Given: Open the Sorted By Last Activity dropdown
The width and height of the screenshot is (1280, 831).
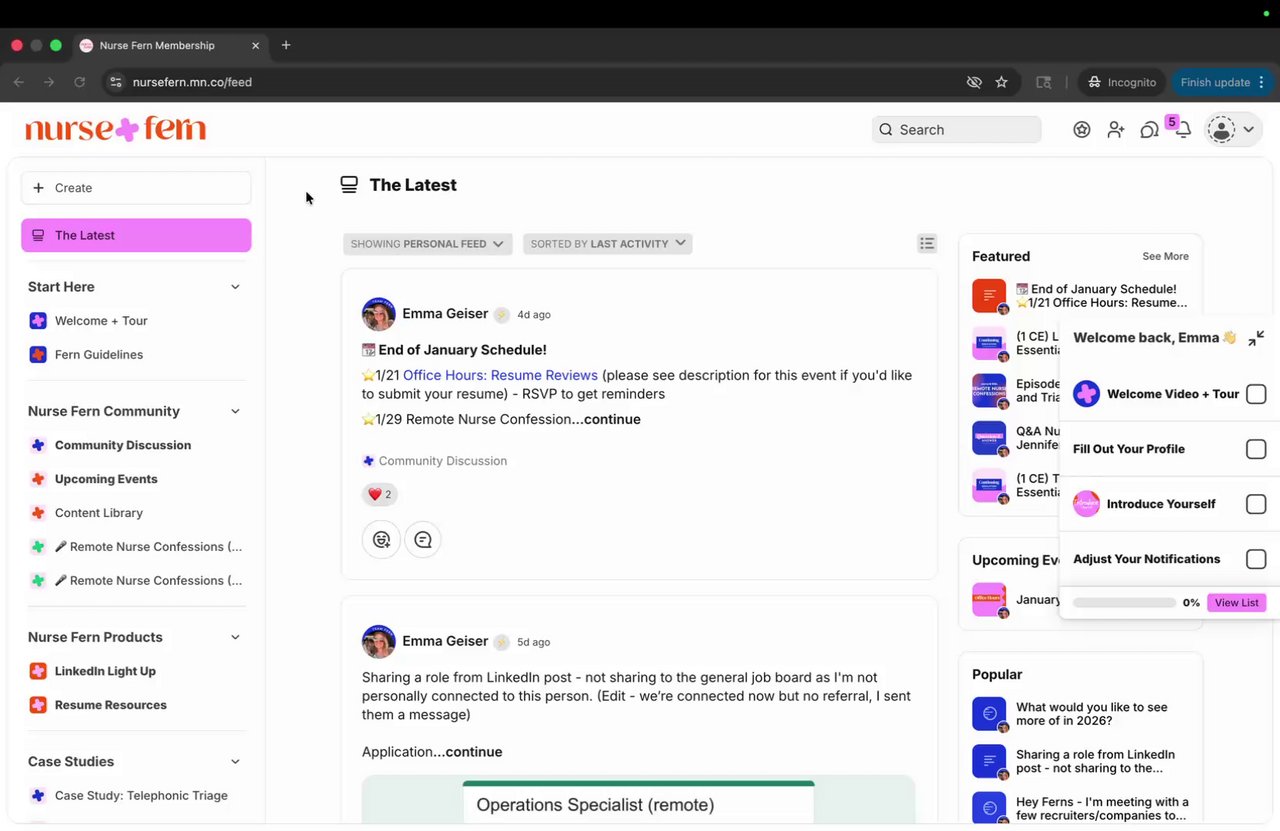Looking at the screenshot, I should 608,244.
